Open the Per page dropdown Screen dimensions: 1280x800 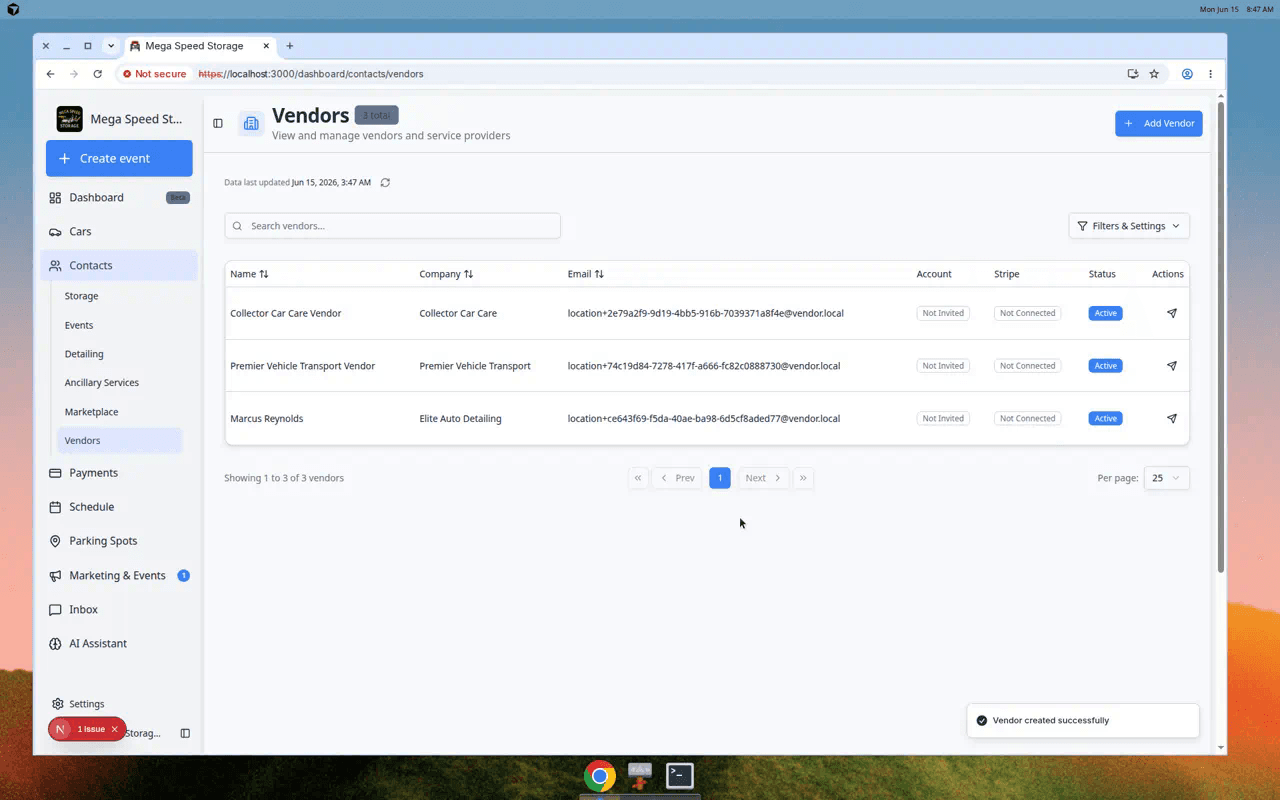(x=1166, y=478)
